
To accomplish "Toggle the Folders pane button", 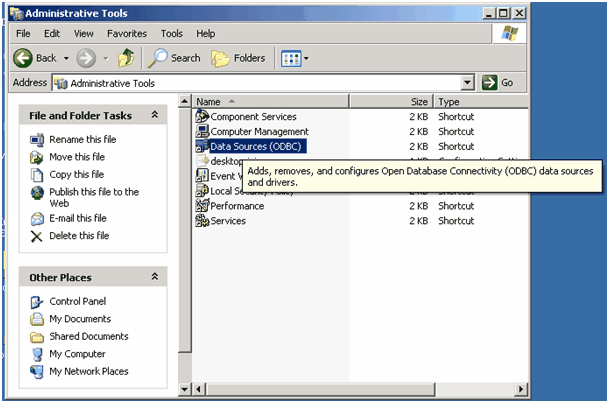I will (238, 58).
